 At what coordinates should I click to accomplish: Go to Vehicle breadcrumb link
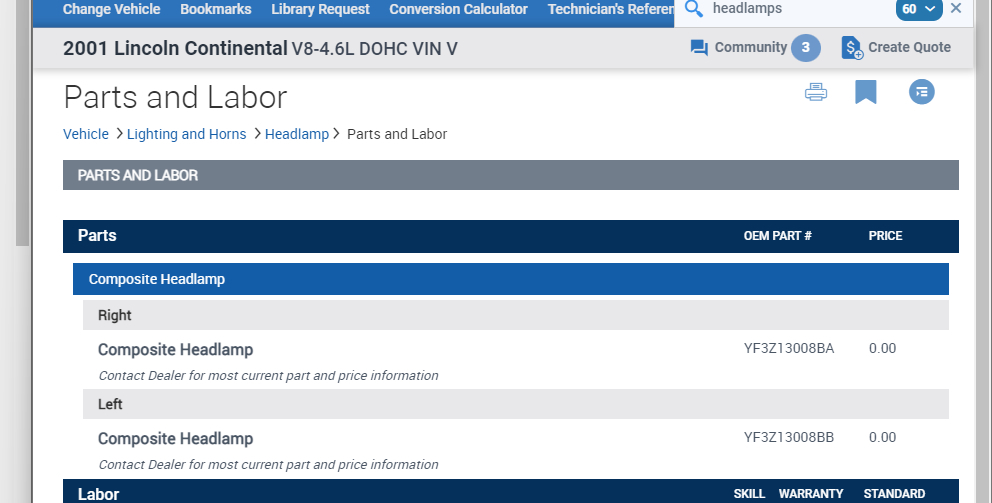(86, 134)
